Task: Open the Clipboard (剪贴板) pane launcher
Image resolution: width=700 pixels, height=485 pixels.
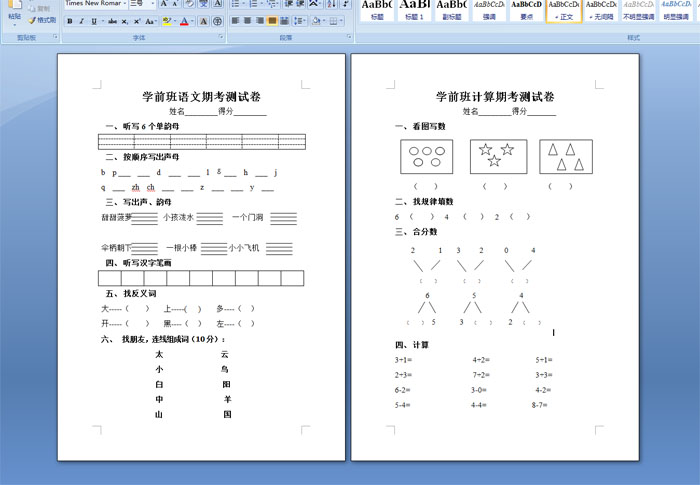Action: [x=55, y=37]
